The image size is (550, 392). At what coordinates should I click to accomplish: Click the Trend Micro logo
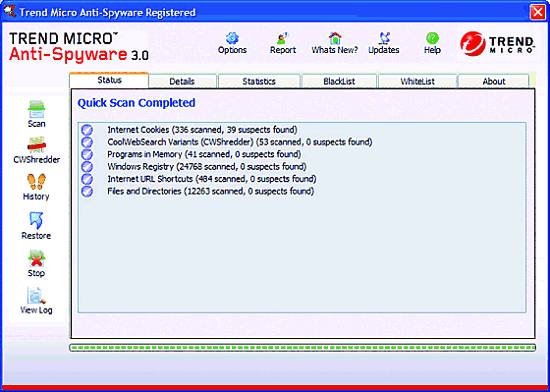[497, 43]
